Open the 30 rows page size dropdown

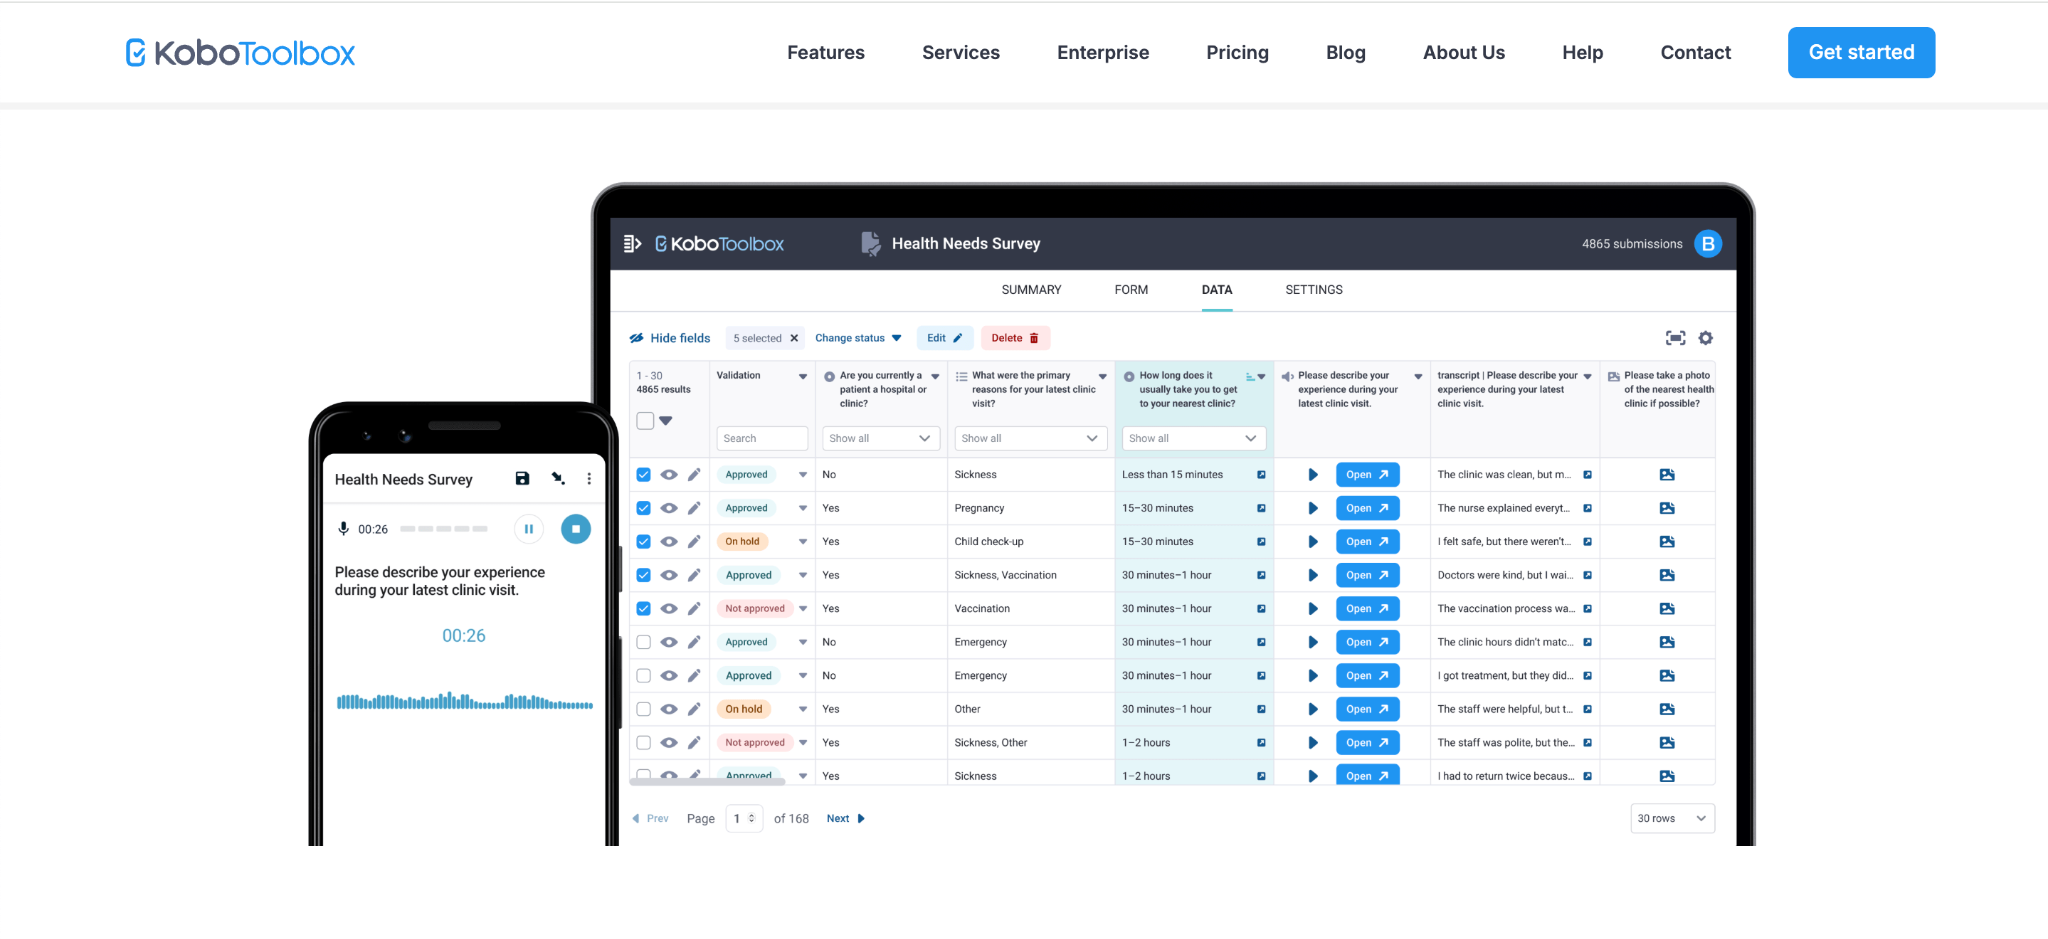tap(1673, 818)
